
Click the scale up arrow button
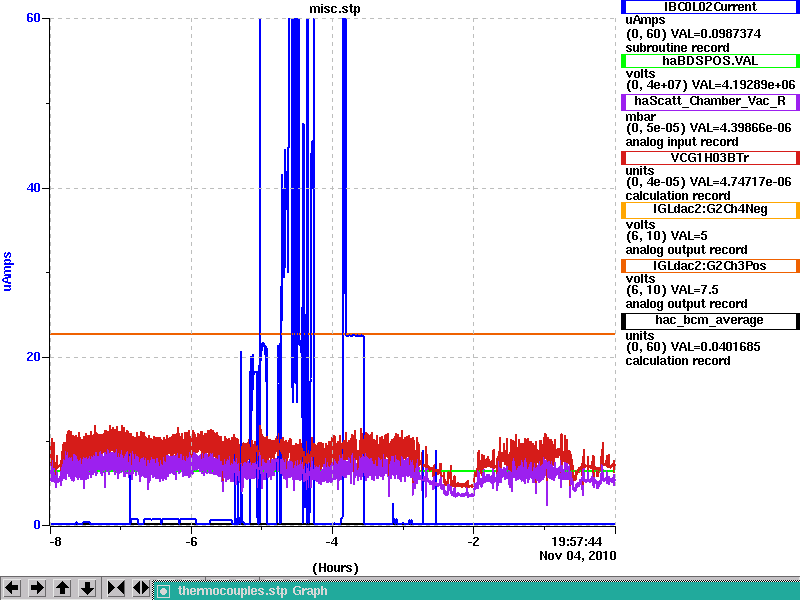point(63,588)
